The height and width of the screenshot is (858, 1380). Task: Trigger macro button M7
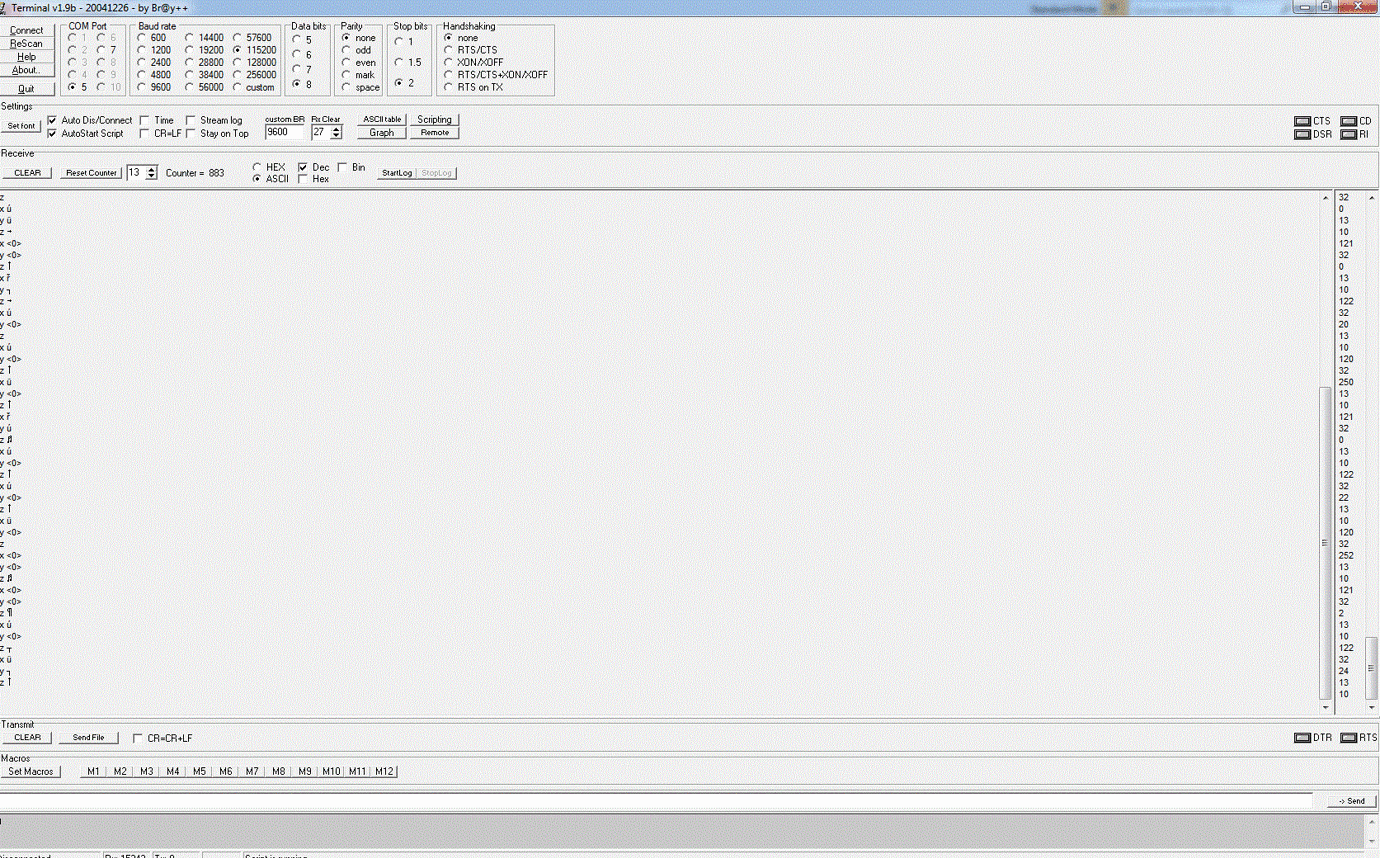point(251,771)
